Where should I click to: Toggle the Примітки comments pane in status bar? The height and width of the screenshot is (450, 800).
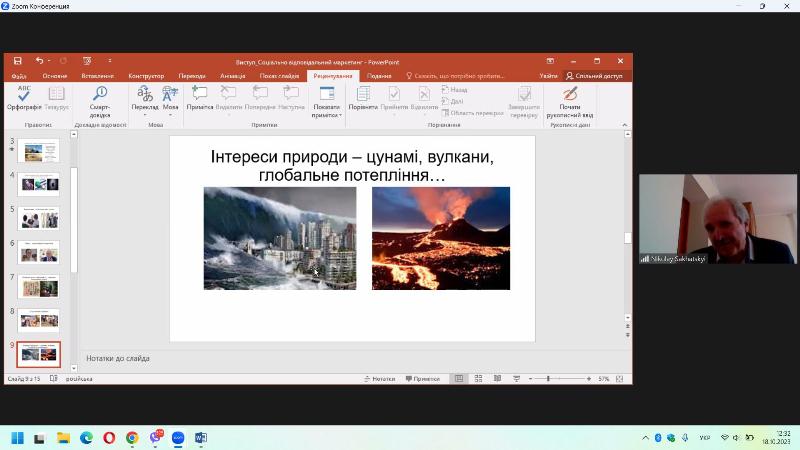(422, 379)
